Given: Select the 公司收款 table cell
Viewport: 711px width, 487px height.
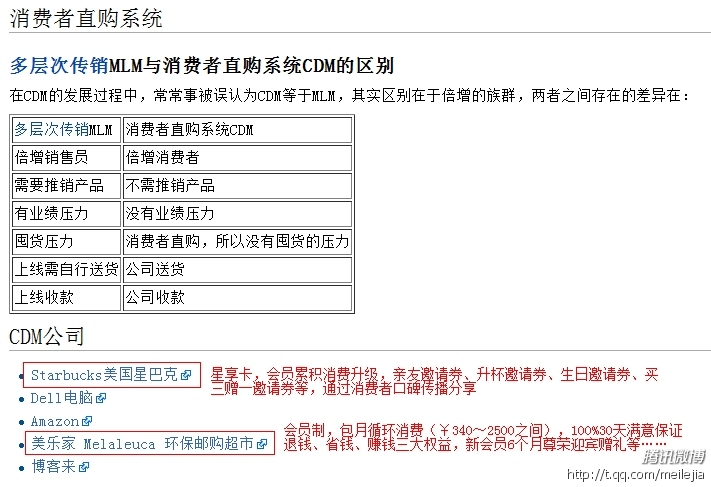Looking at the screenshot, I should (238, 297).
